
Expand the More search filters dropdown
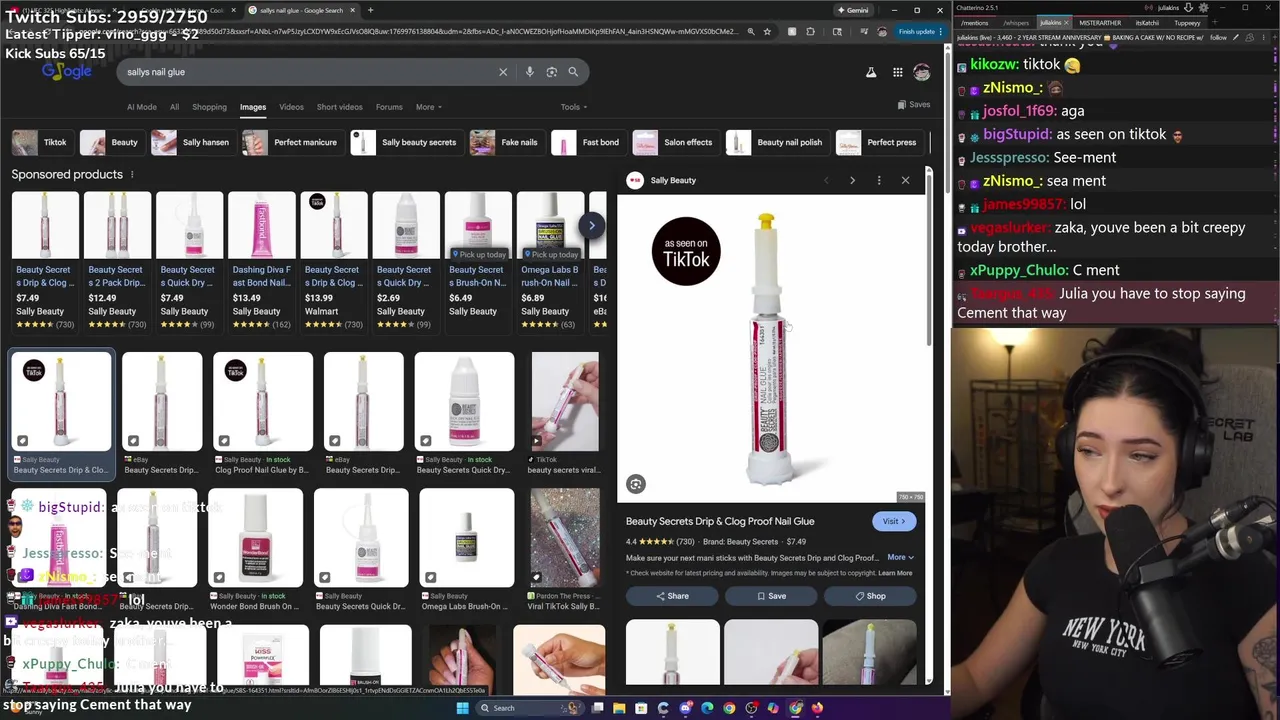click(x=428, y=107)
